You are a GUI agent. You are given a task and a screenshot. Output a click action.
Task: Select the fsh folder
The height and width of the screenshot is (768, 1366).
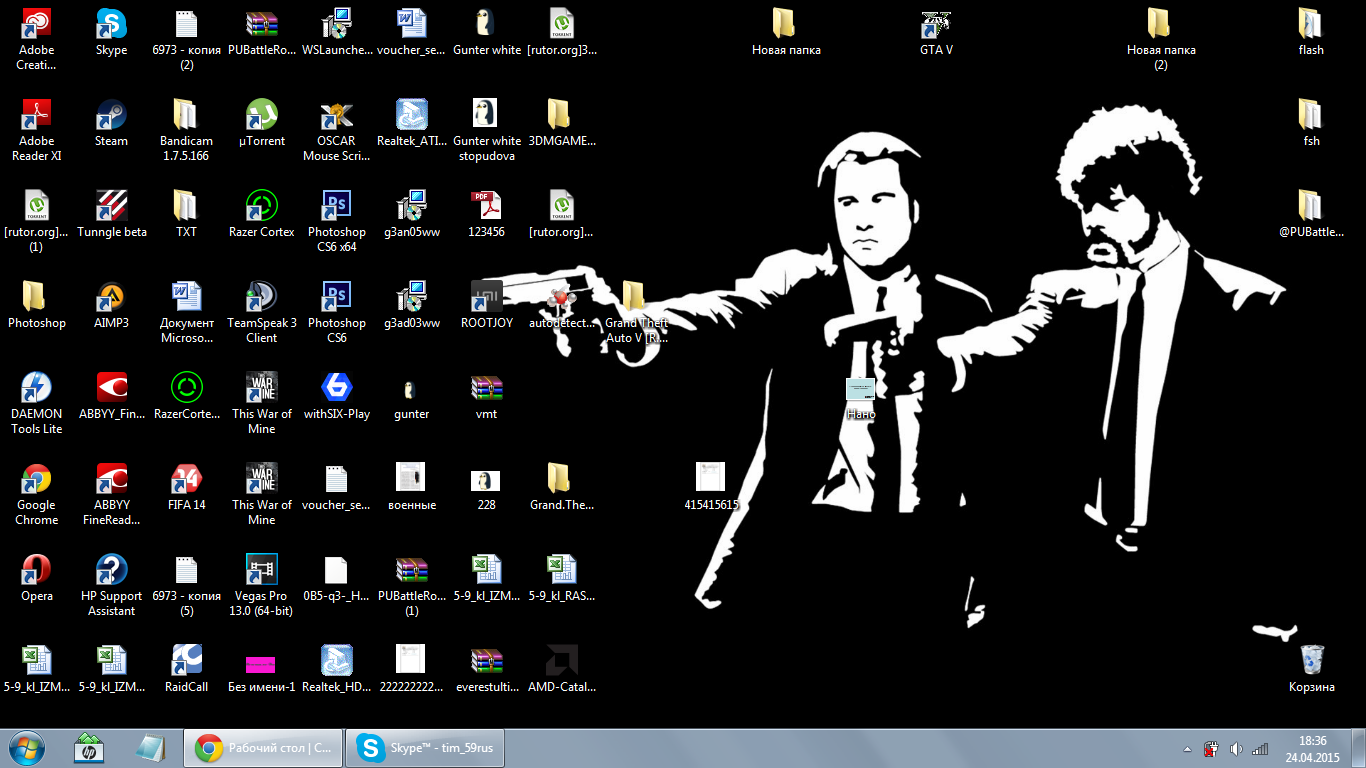point(1311,124)
